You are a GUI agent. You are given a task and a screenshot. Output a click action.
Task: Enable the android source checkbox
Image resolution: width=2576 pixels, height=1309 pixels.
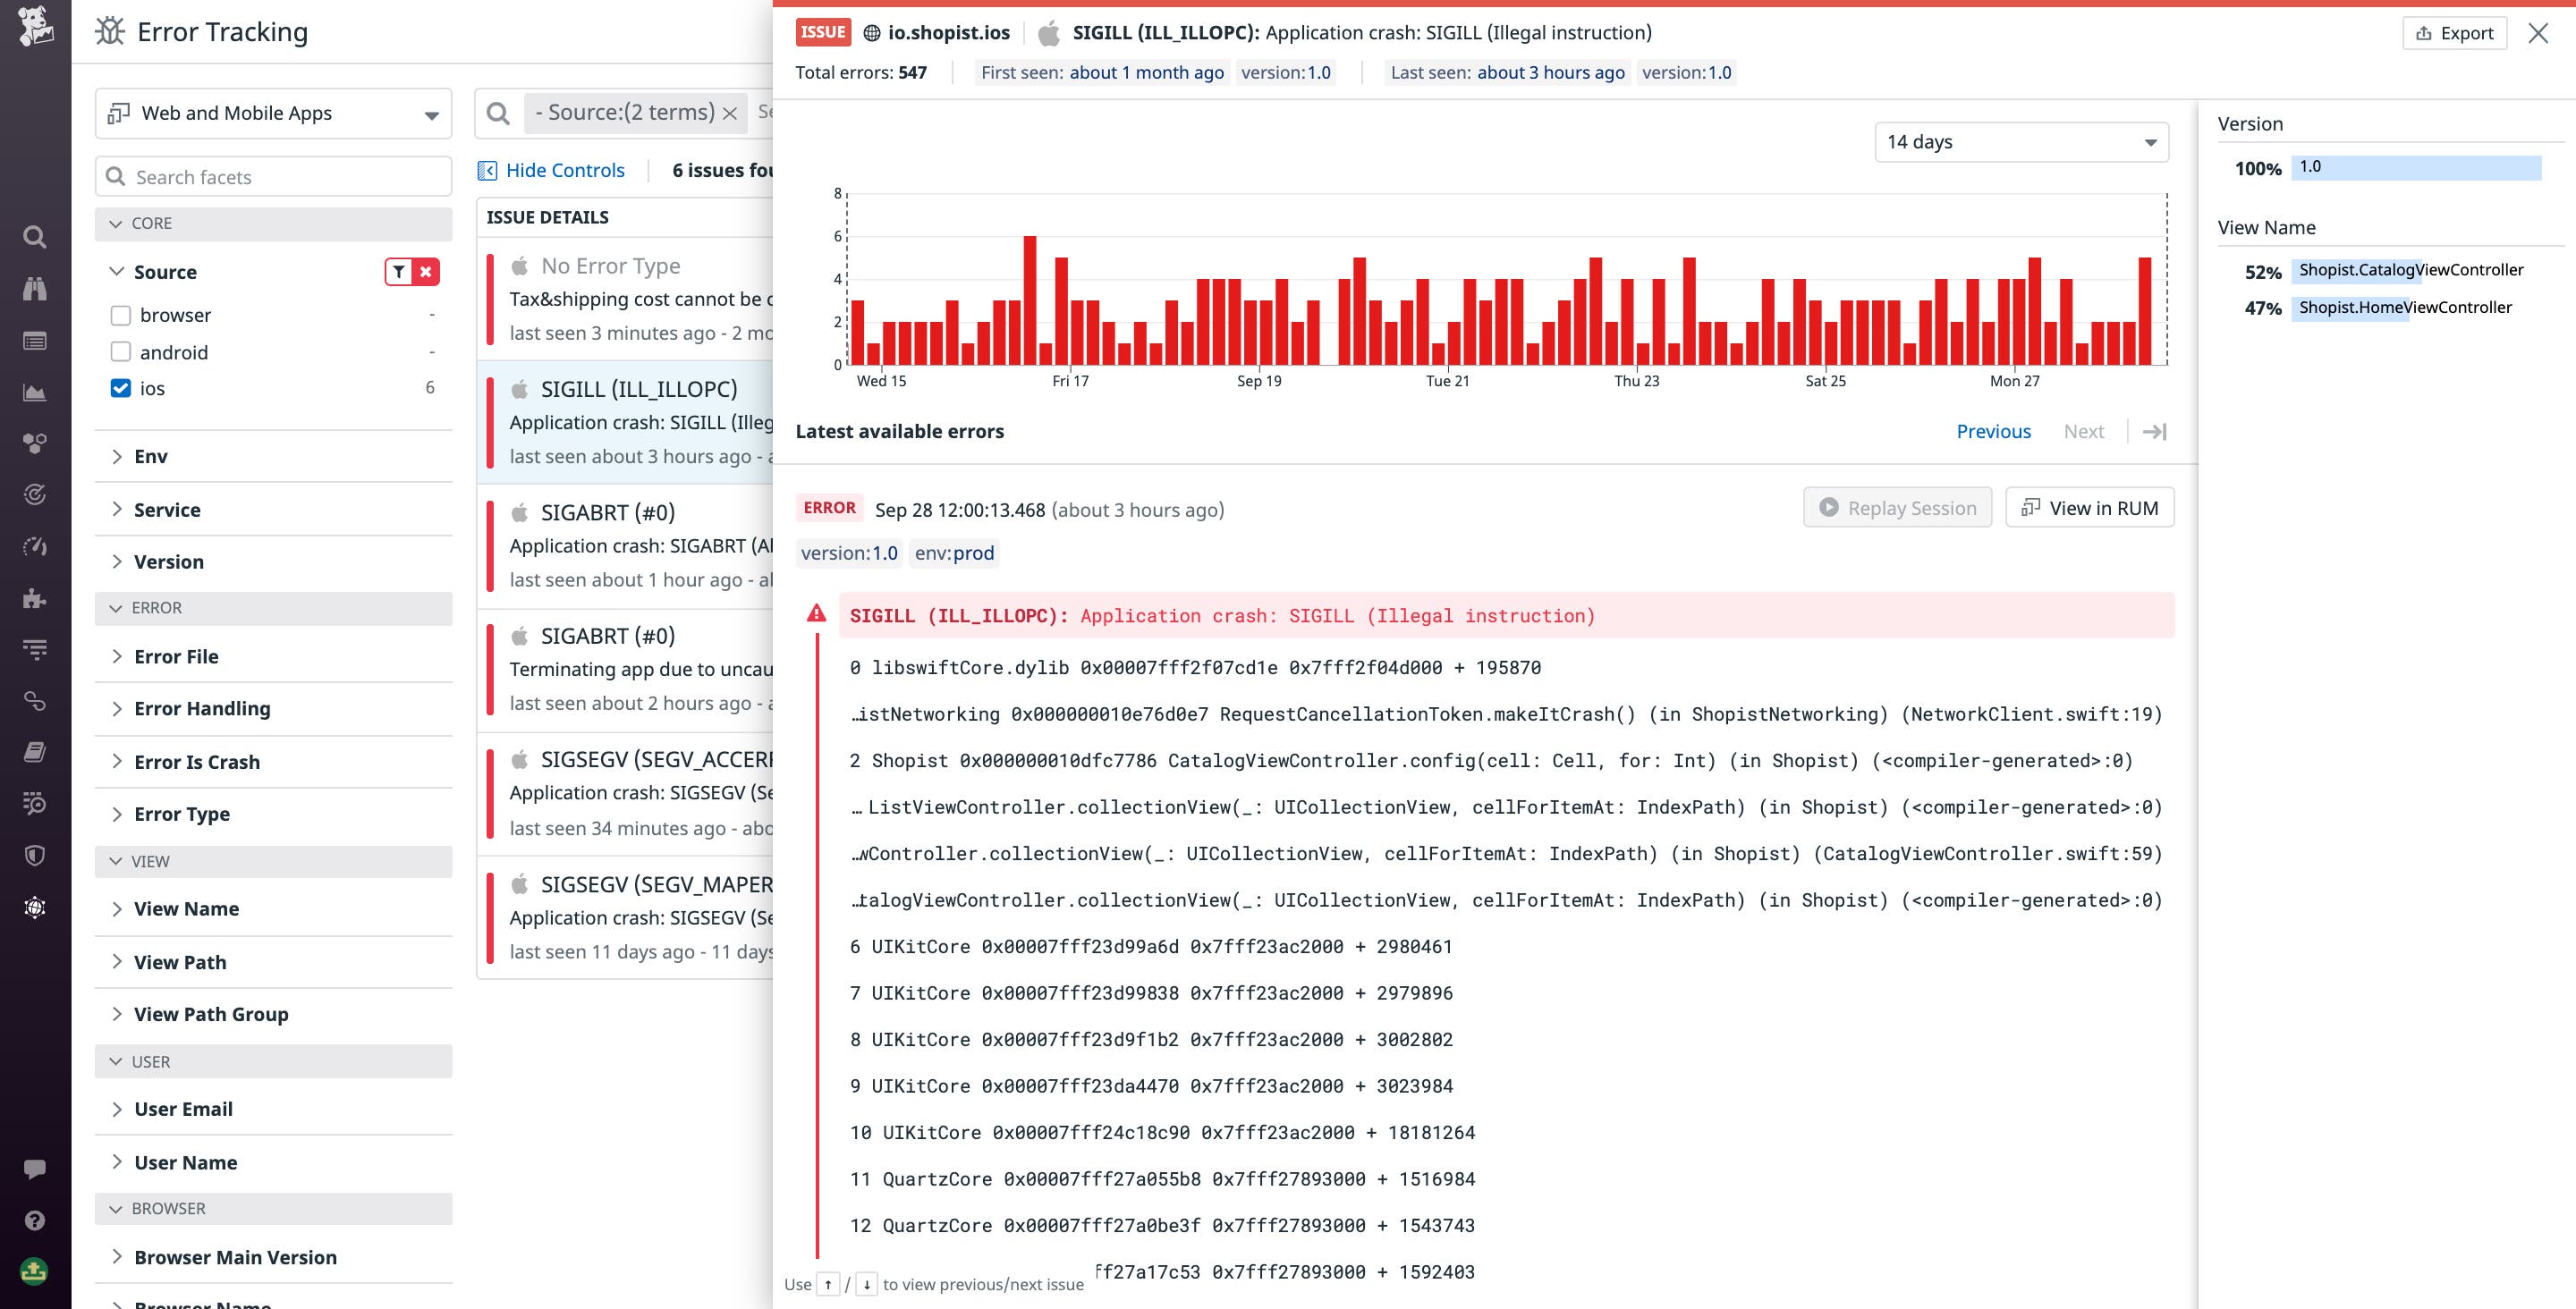click(121, 351)
